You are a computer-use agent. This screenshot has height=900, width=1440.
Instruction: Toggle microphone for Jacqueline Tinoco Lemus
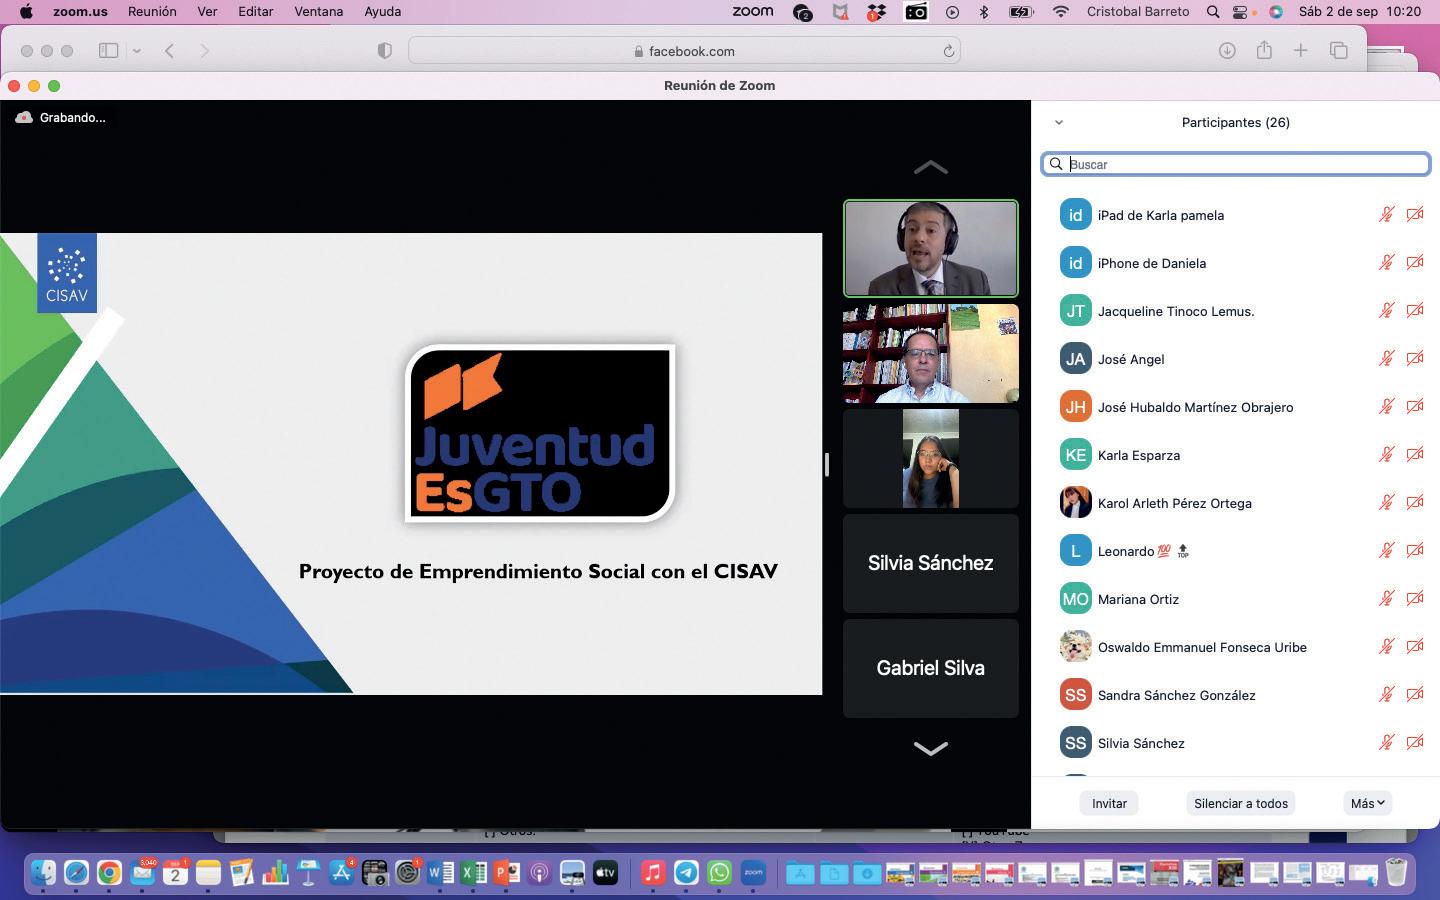point(1387,311)
